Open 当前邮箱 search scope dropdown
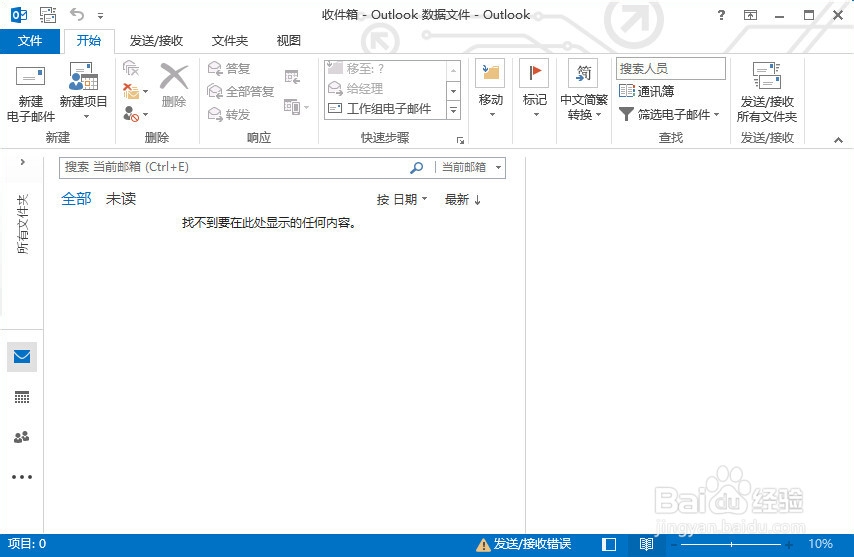Viewport: 854px width, 557px height. click(471, 168)
